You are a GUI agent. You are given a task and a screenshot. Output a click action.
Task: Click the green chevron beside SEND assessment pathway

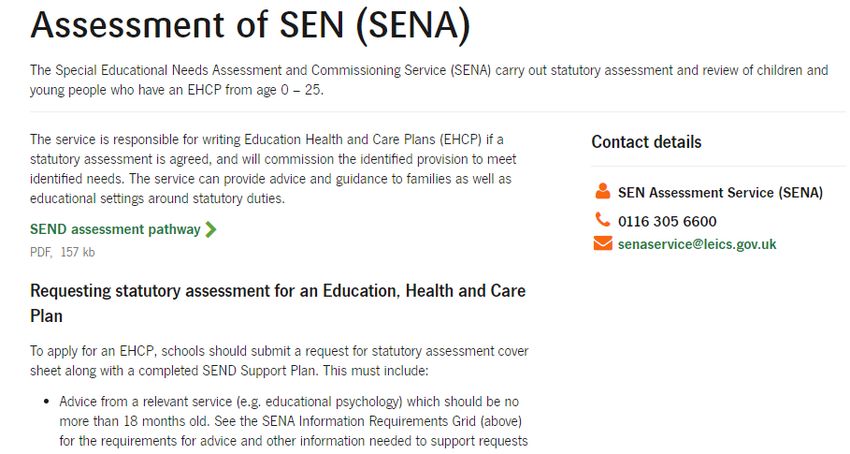click(211, 229)
